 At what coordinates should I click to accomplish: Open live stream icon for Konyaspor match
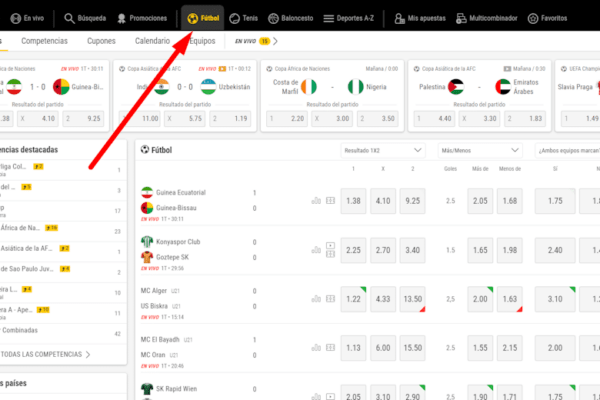(331, 245)
